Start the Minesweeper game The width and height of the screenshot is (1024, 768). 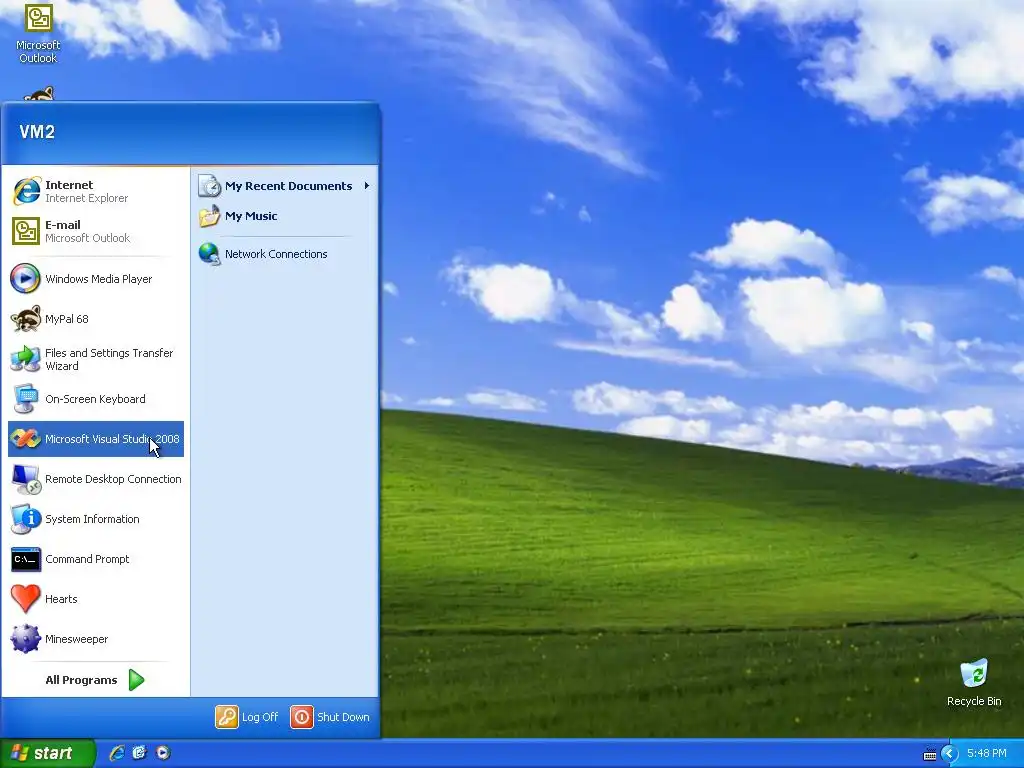point(96,639)
